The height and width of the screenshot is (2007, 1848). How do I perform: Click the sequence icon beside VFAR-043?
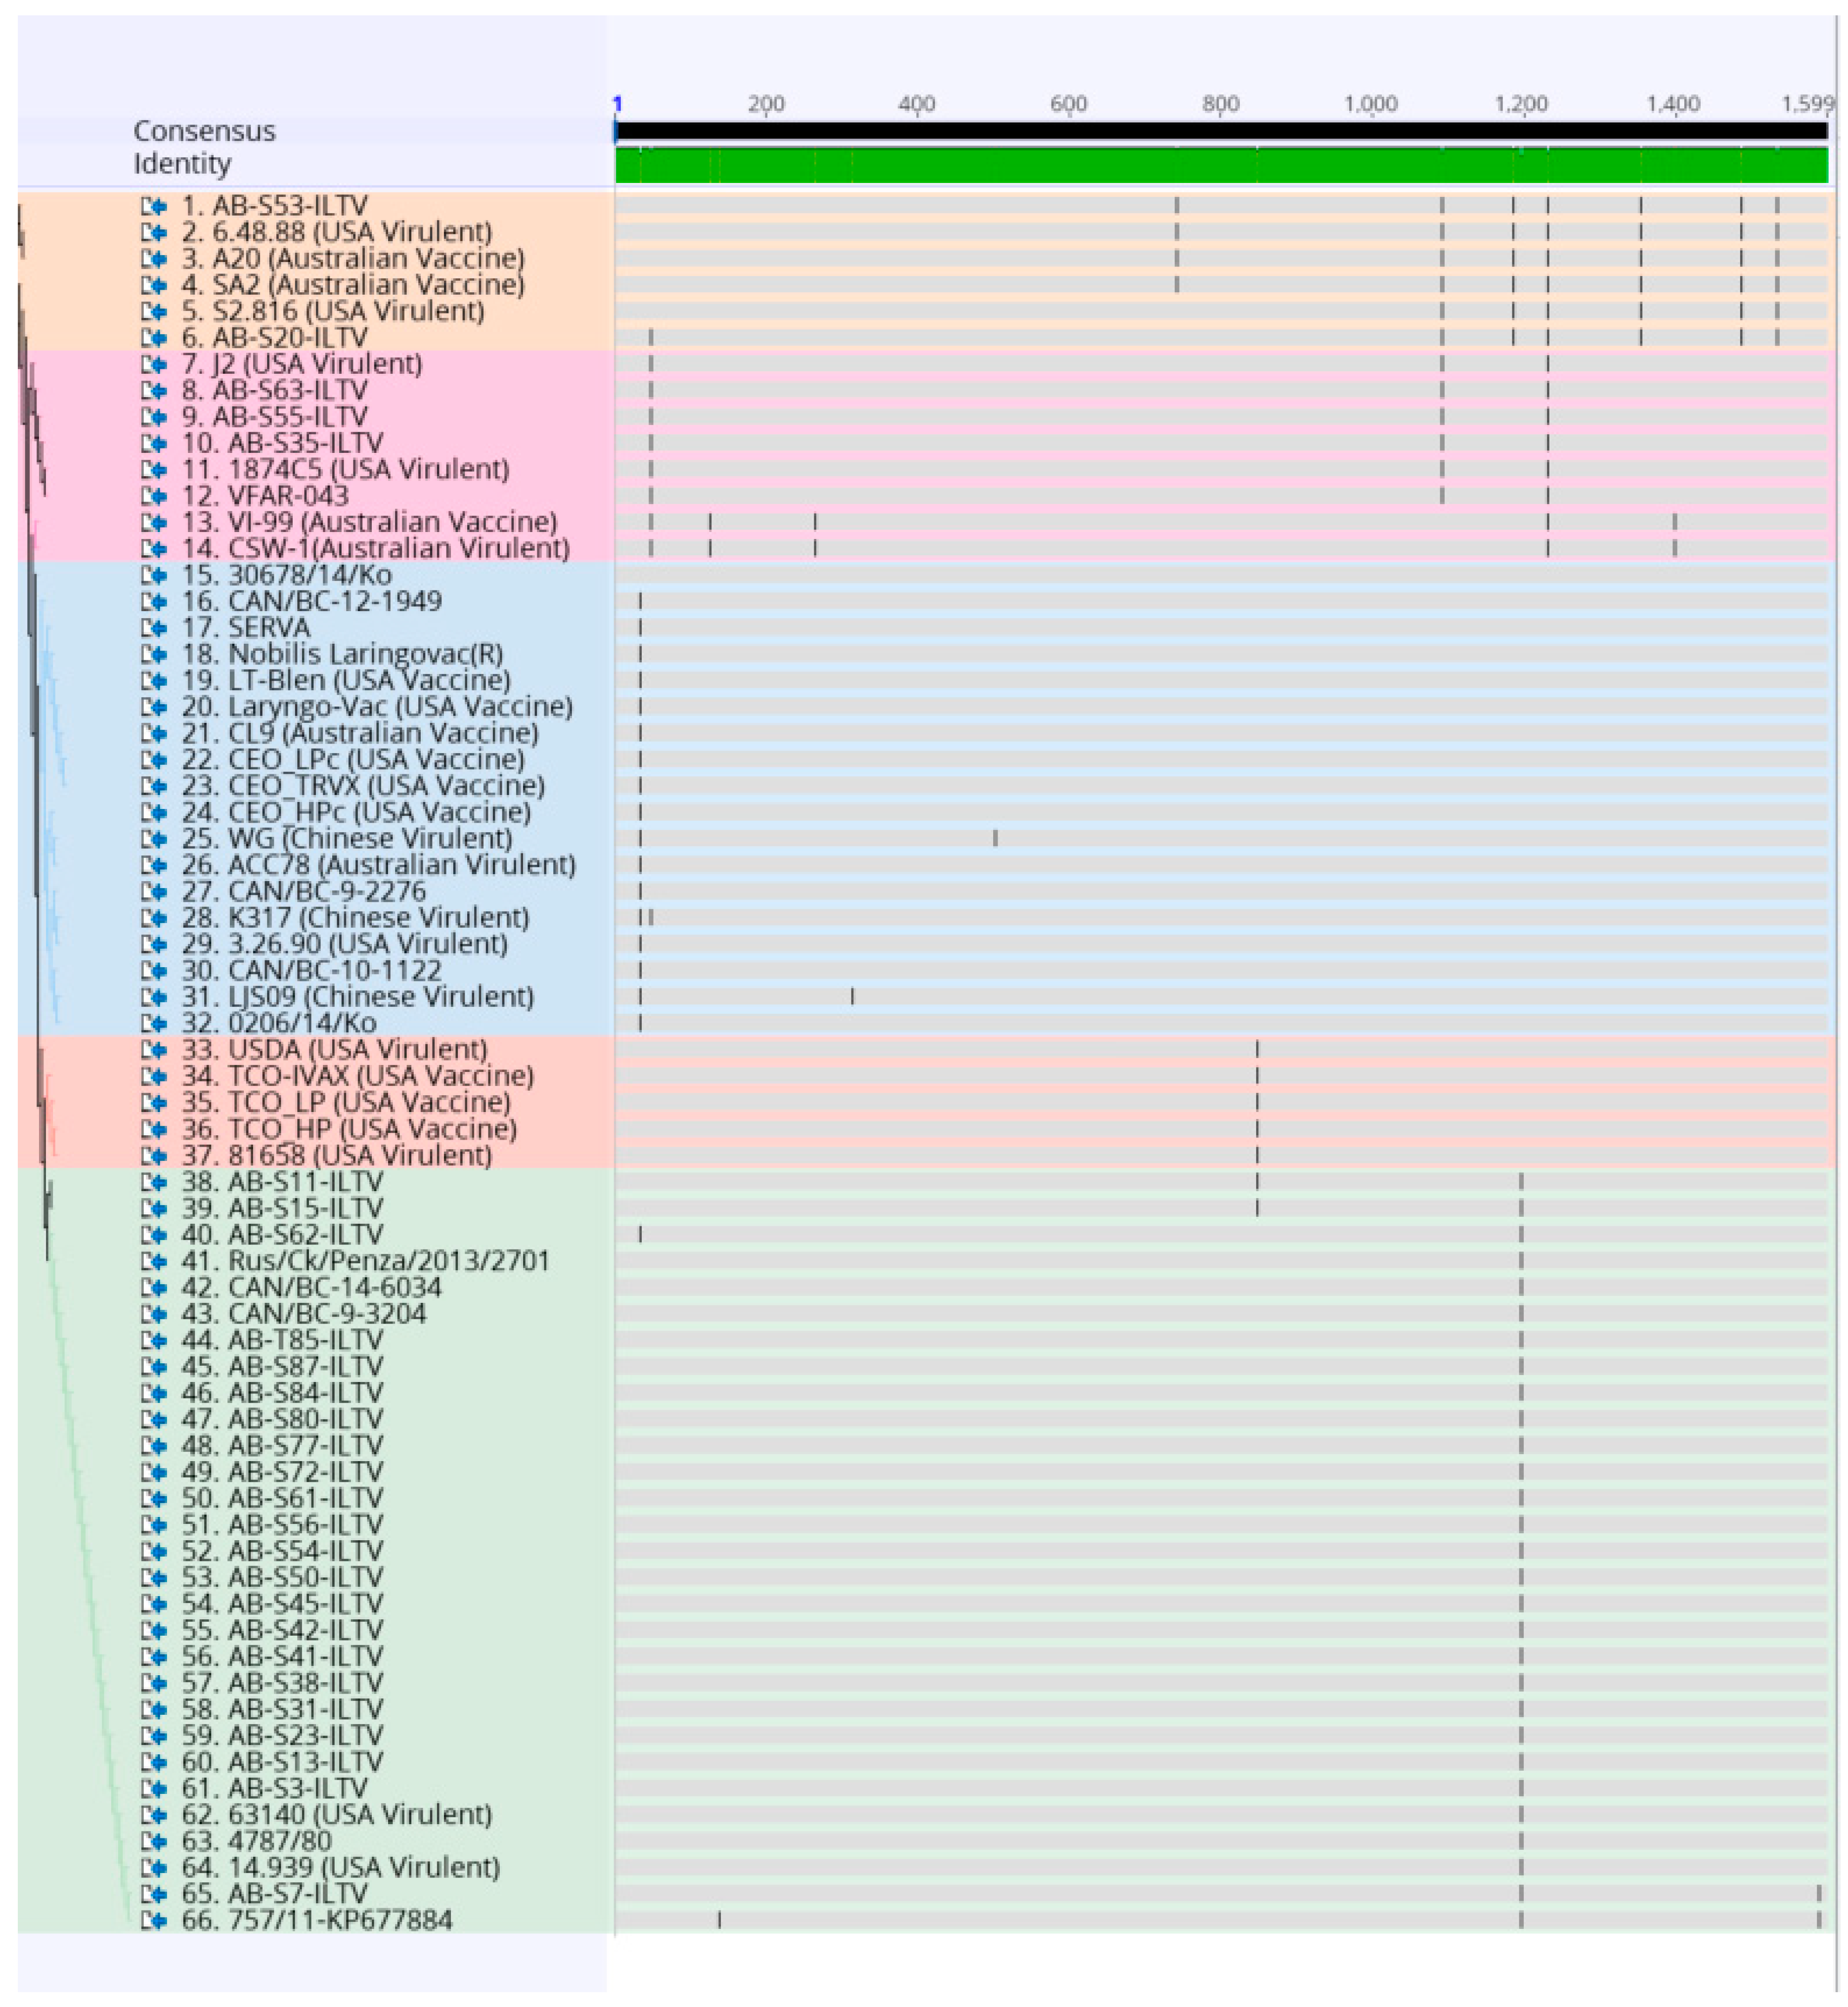click(154, 496)
